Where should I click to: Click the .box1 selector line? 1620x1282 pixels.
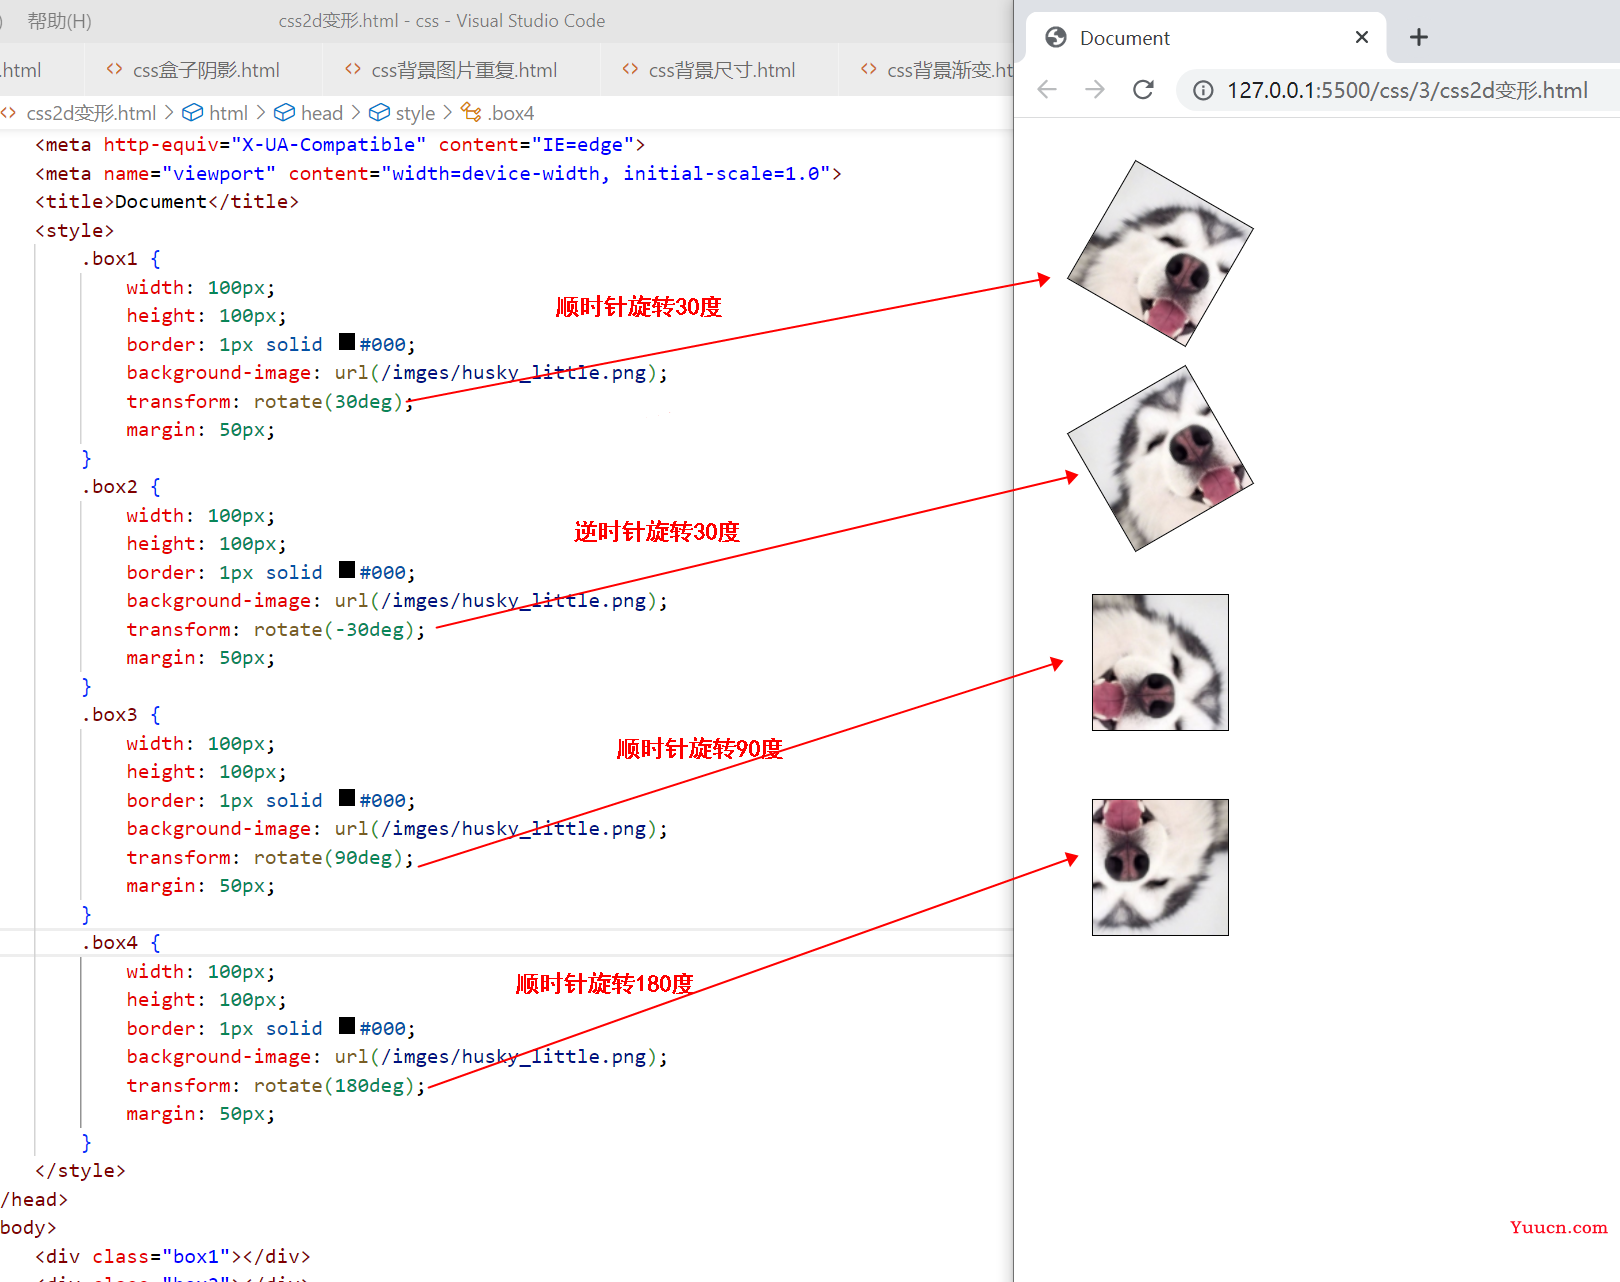point(120,259)
